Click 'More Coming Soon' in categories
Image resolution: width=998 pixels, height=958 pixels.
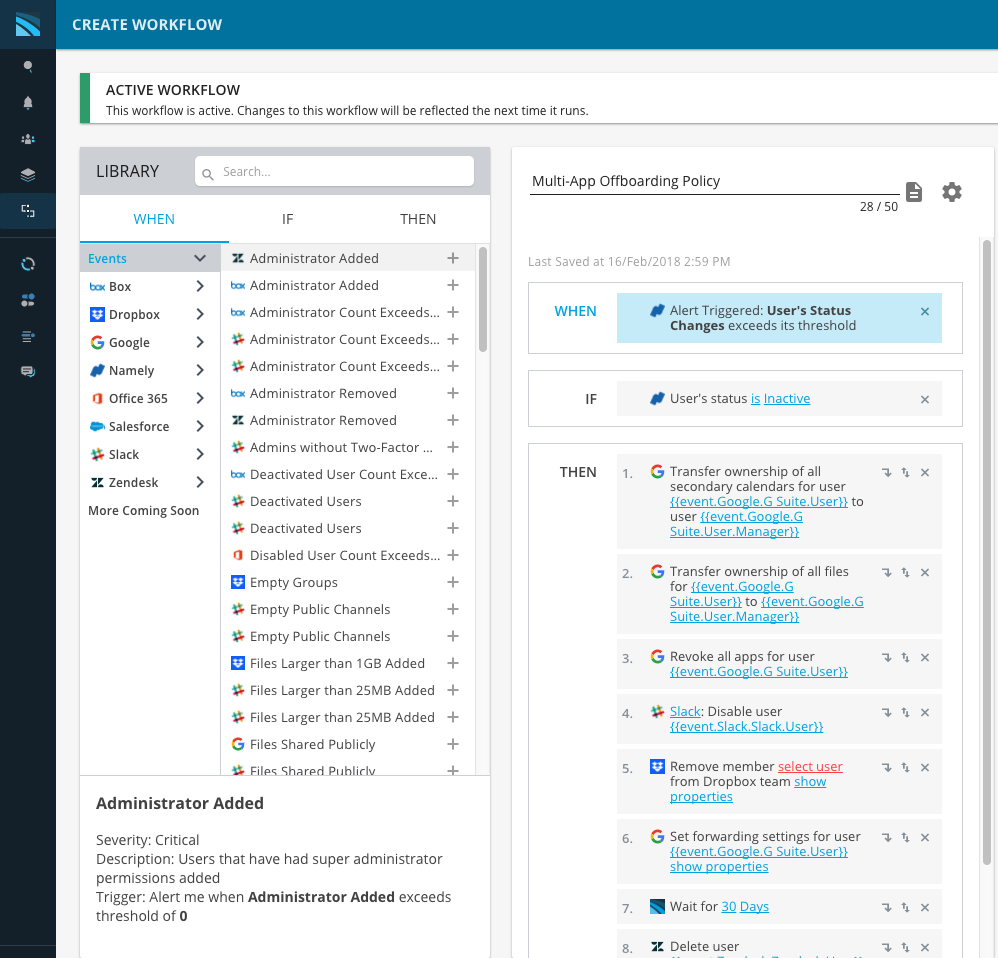(x=144, y=511)
